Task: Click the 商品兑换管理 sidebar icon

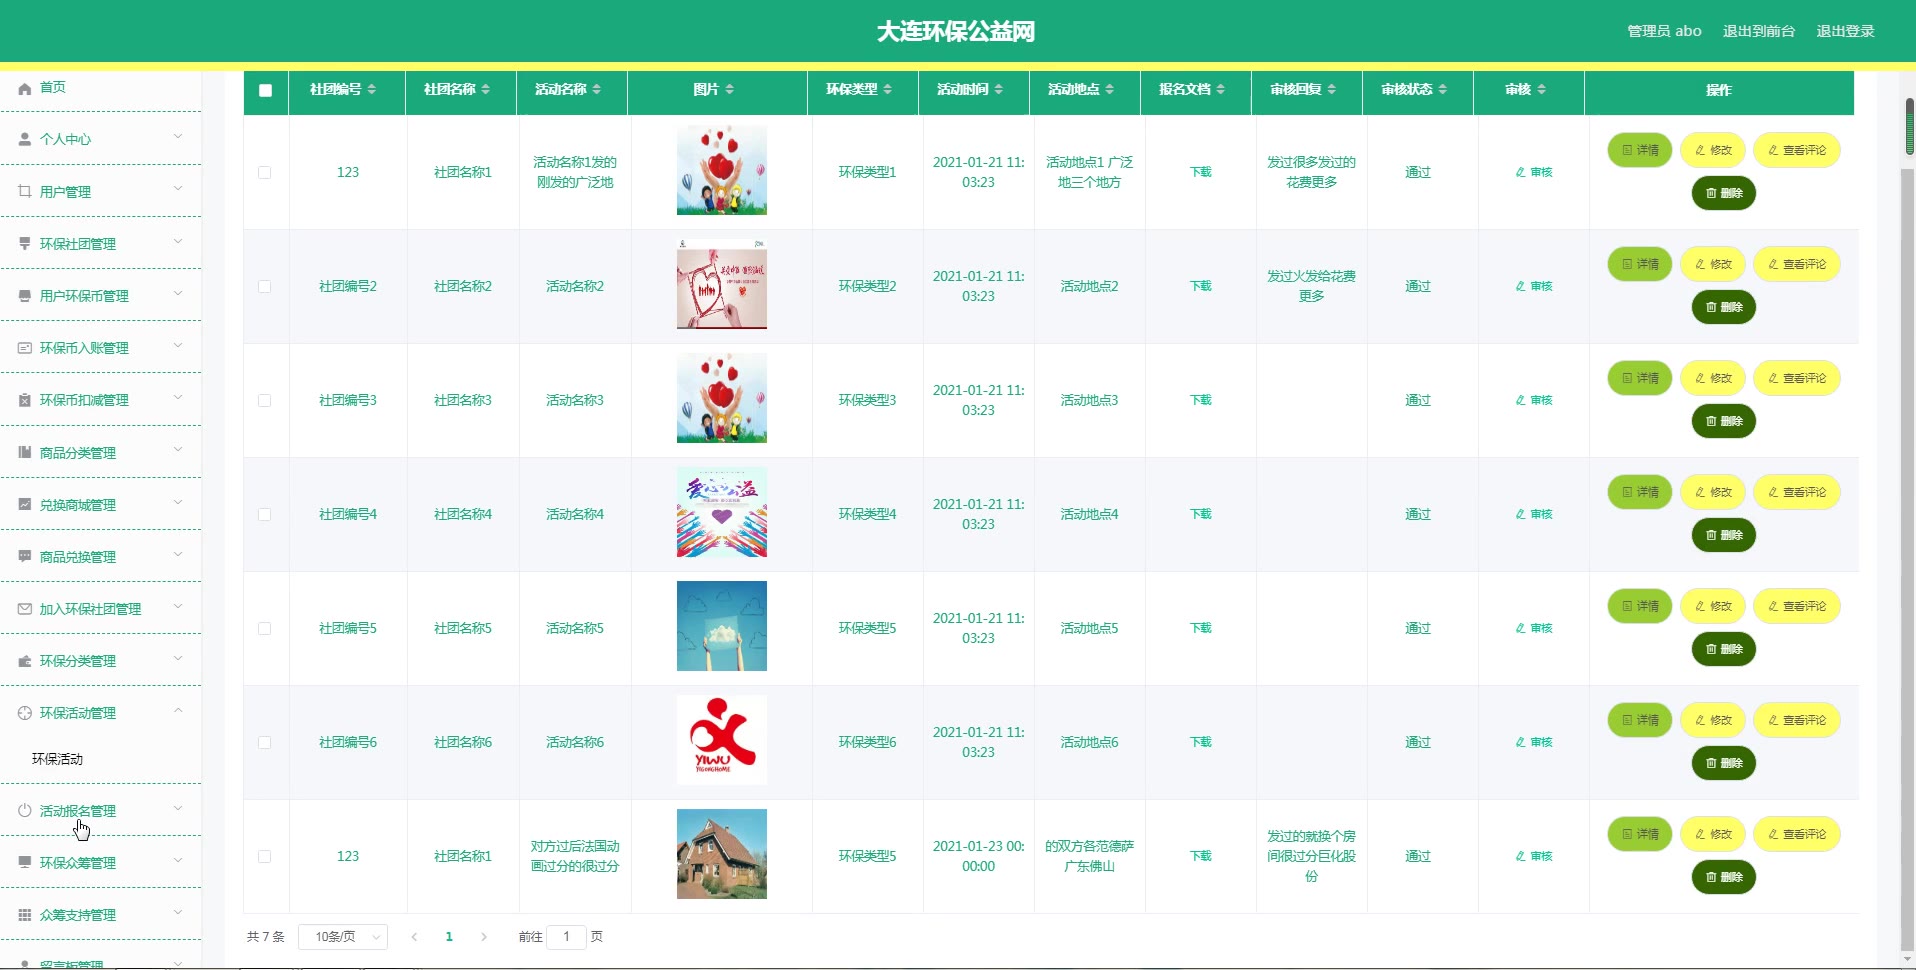Action: tap(25, 557)
